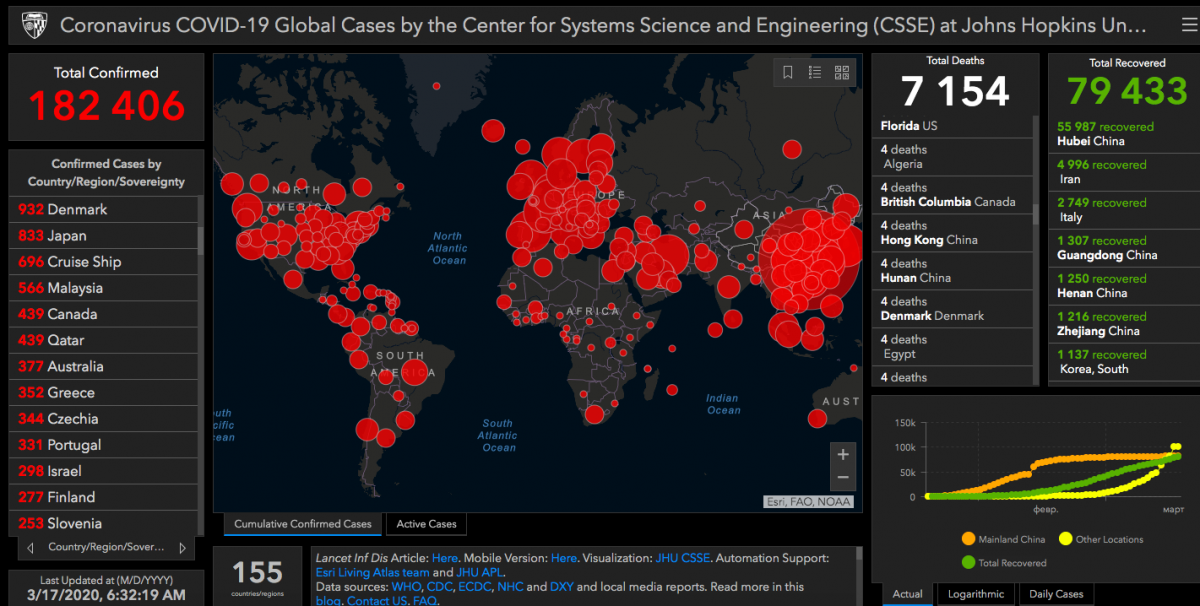Viewport: 1200px width, 606px height.
Task: Select the Logarithmic chart tab
Action: (x=976, y=594)
